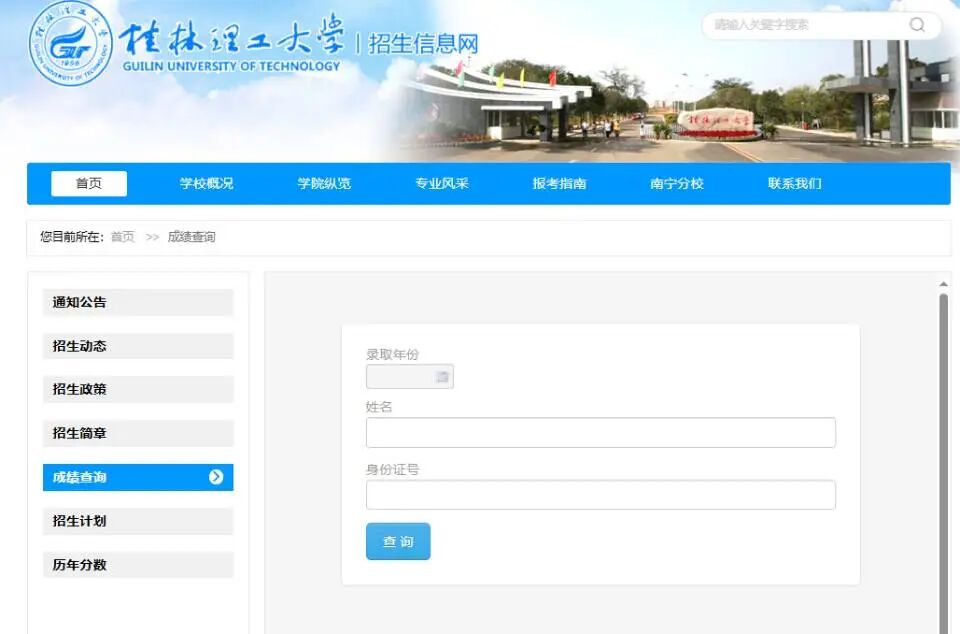Click the scrollbar up arrow
The image size is (960, 634).
click(x=943, y=284)
